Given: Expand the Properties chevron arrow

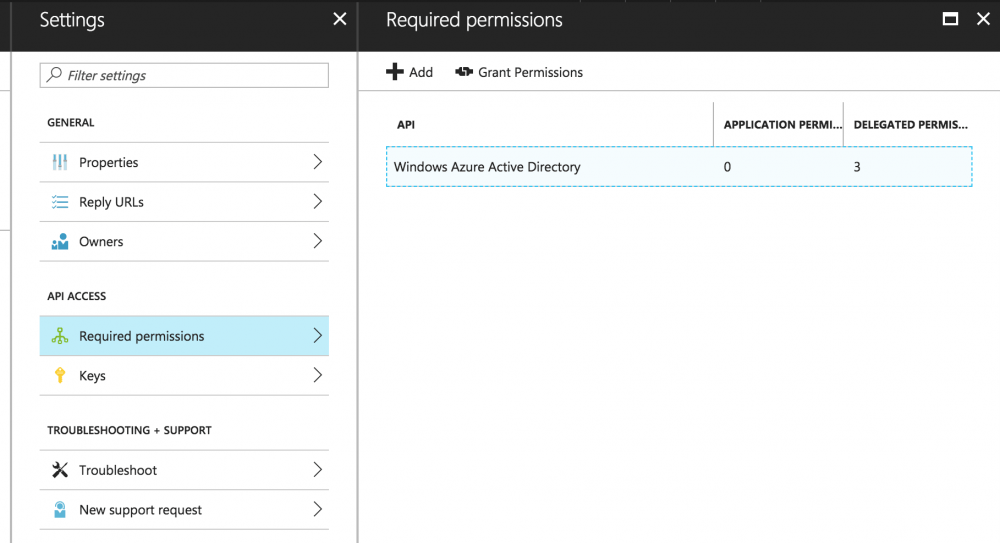Looking at the screenshot, I should tap(317, 162).
